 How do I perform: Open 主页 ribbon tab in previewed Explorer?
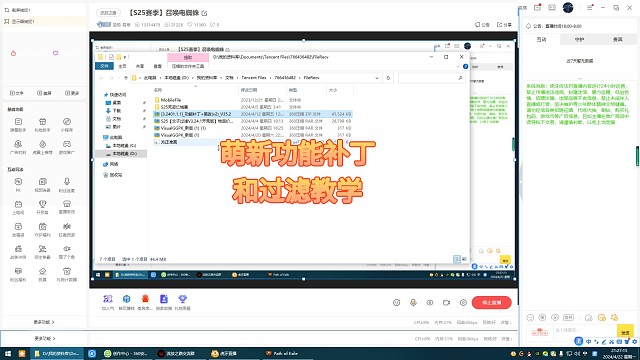[x=122, y=66]
